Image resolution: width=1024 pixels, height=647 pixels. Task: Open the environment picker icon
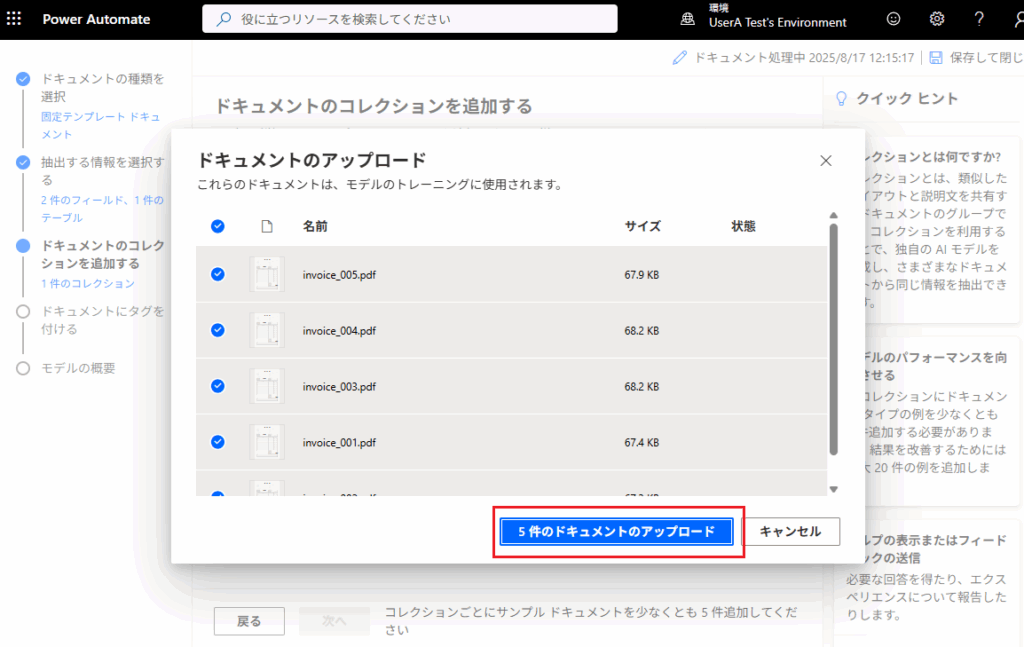687,19
